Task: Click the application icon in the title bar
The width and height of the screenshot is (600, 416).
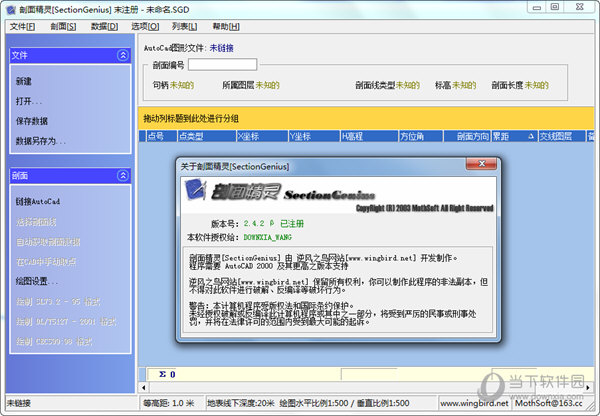Action: click(11, 10)
